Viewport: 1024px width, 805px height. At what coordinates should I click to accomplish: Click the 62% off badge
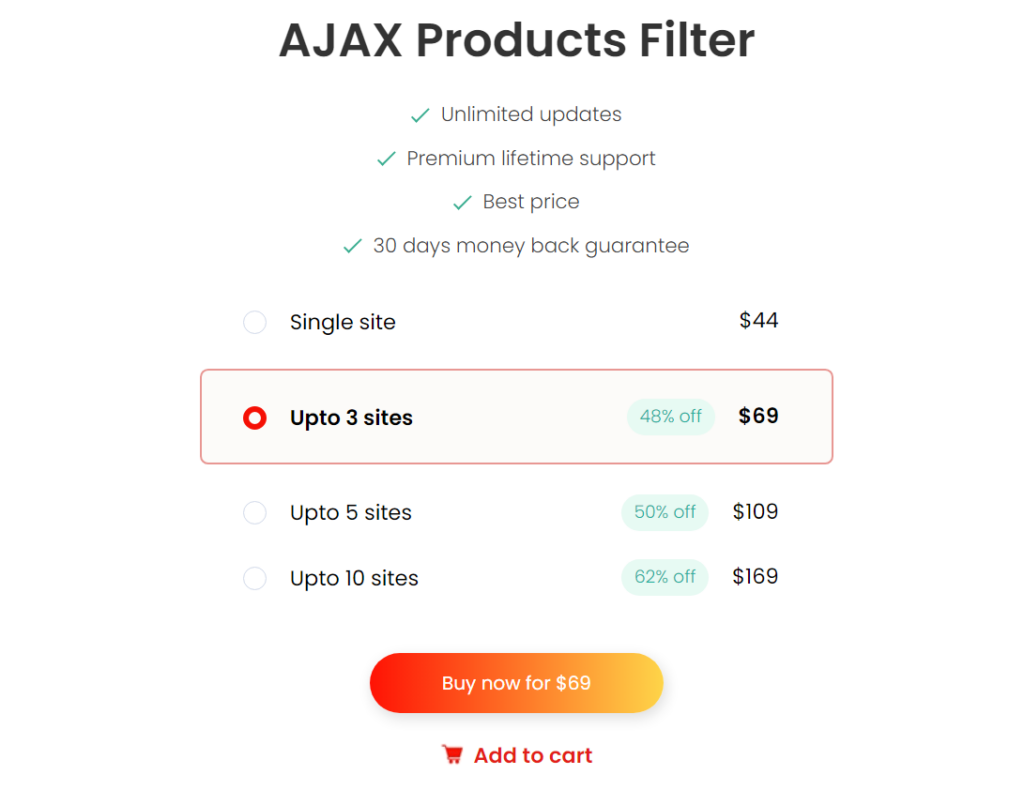664,577
